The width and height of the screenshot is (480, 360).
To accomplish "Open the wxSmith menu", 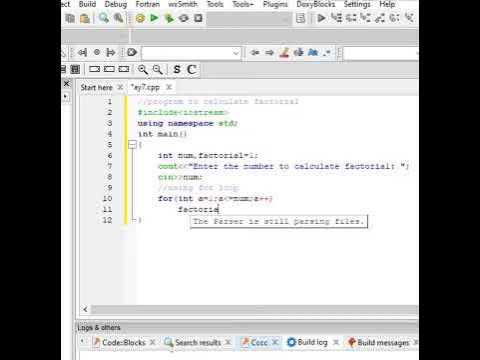I will click(x=183, y=4).
